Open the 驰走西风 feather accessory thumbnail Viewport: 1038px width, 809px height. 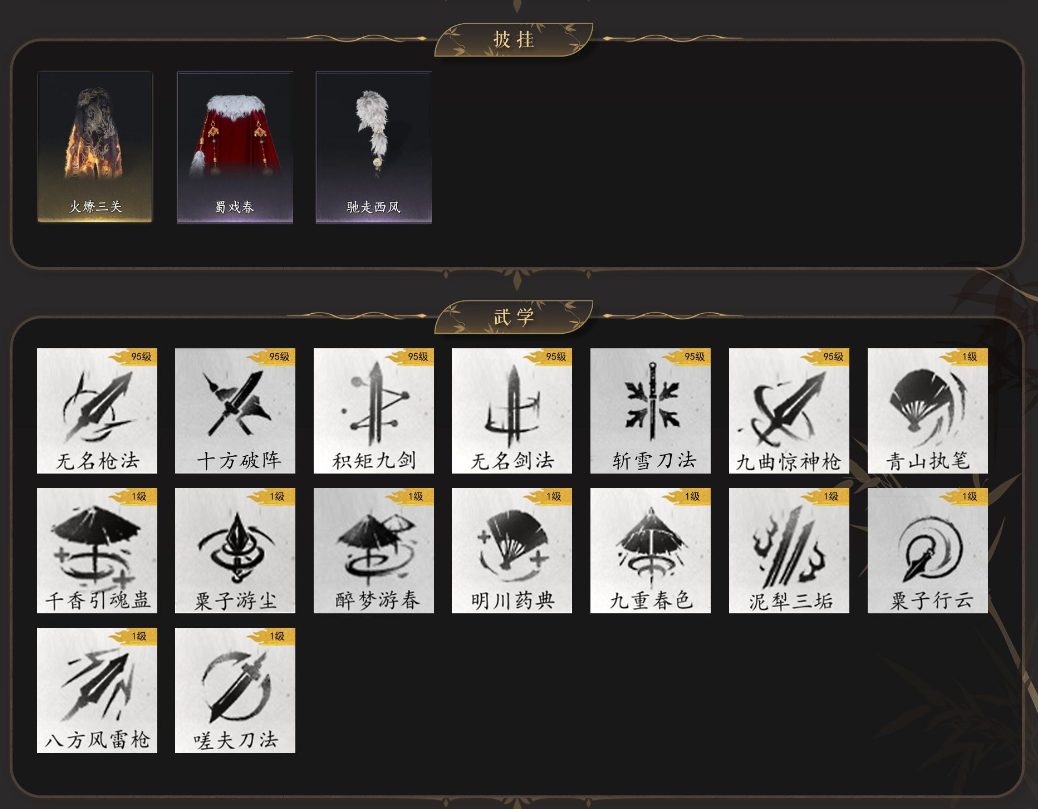(x=374, y=147)
